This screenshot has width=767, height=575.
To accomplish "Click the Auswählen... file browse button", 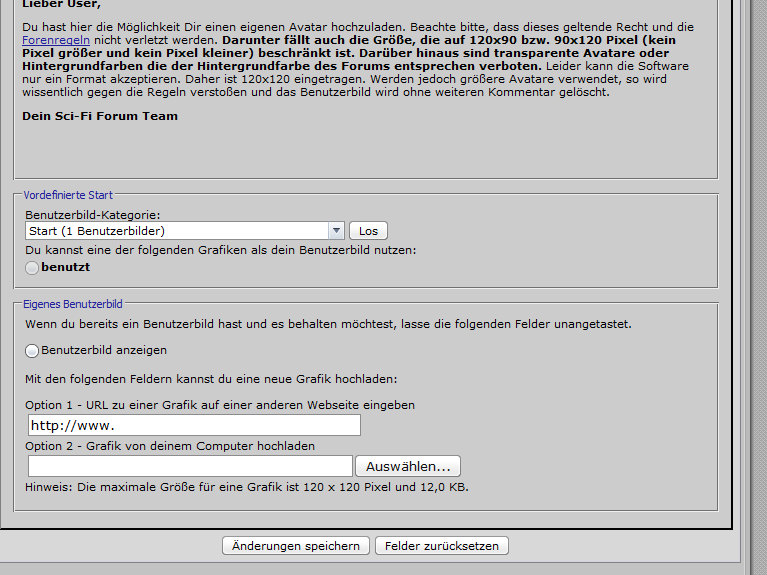I will pyautogui.click(x=407, y=466).
